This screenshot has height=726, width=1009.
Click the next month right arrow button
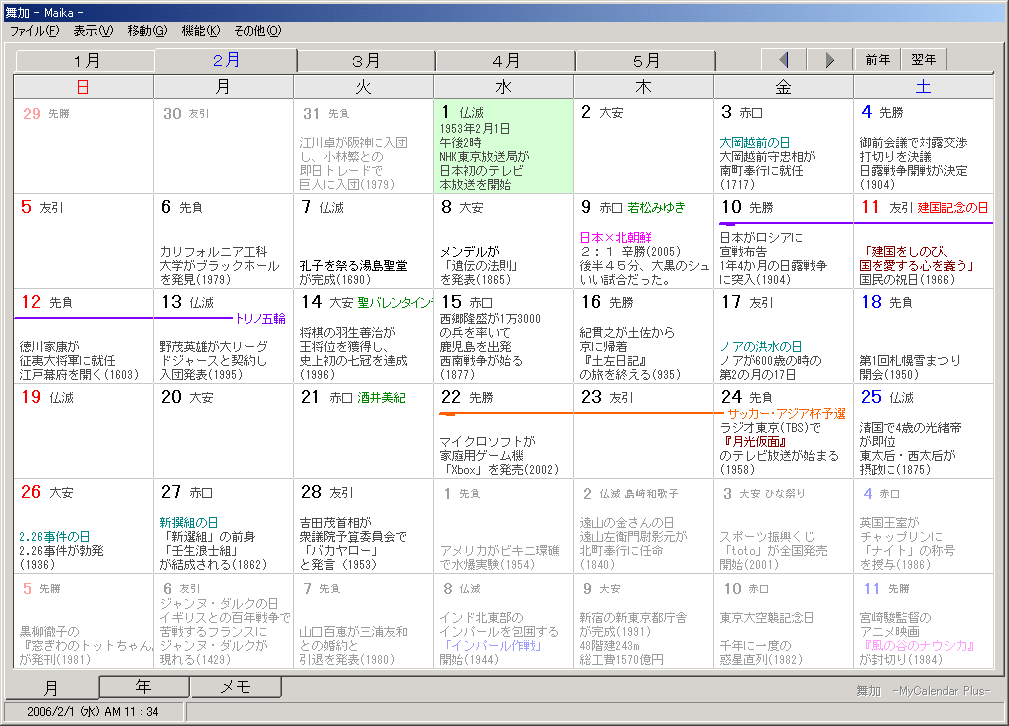[830, 60]
